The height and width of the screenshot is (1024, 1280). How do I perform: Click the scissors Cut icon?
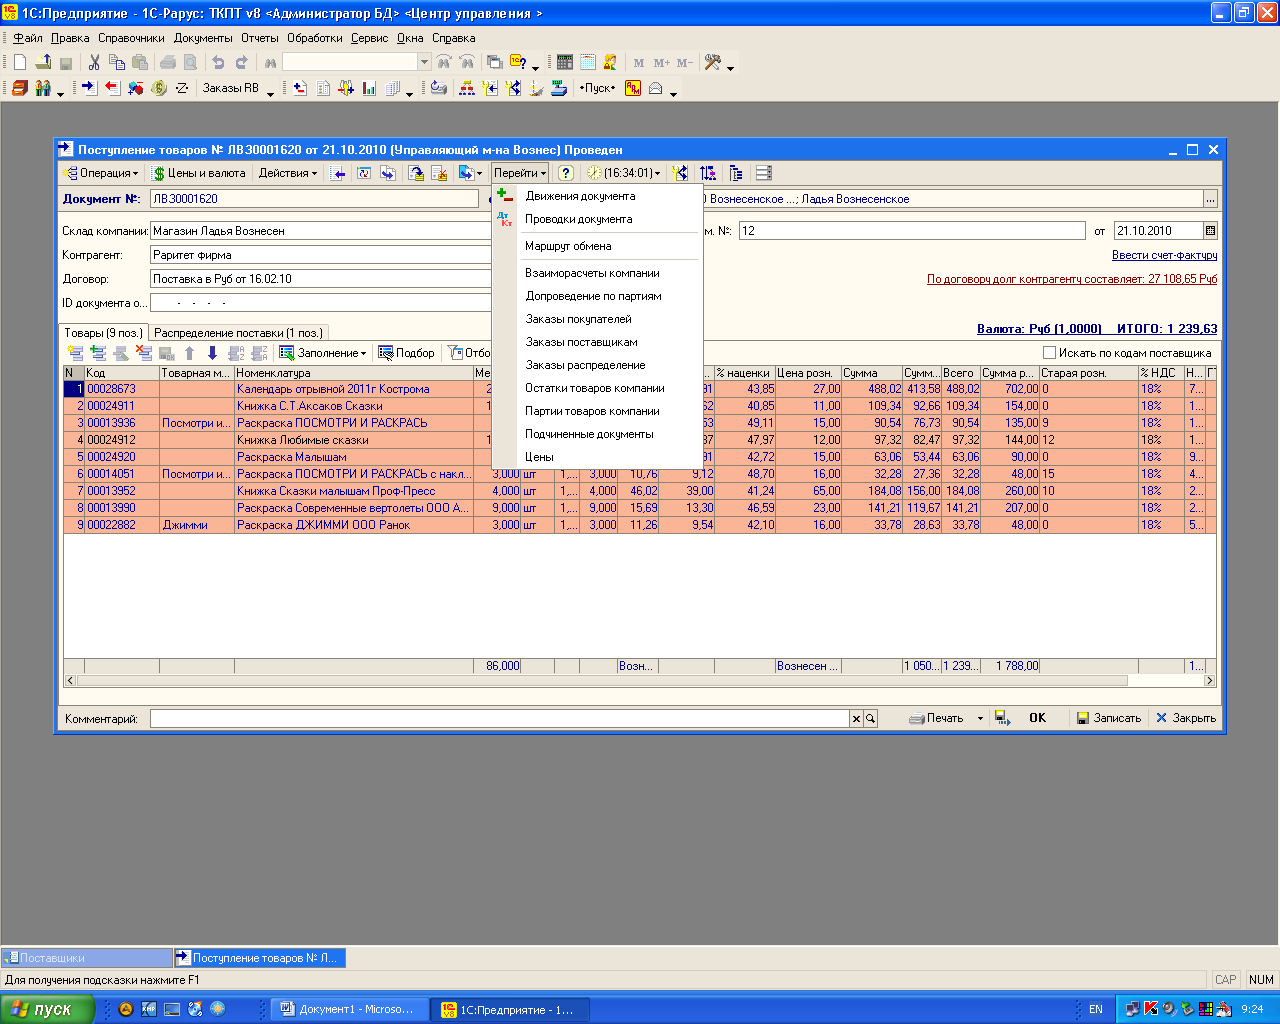(x=94, y=62)
